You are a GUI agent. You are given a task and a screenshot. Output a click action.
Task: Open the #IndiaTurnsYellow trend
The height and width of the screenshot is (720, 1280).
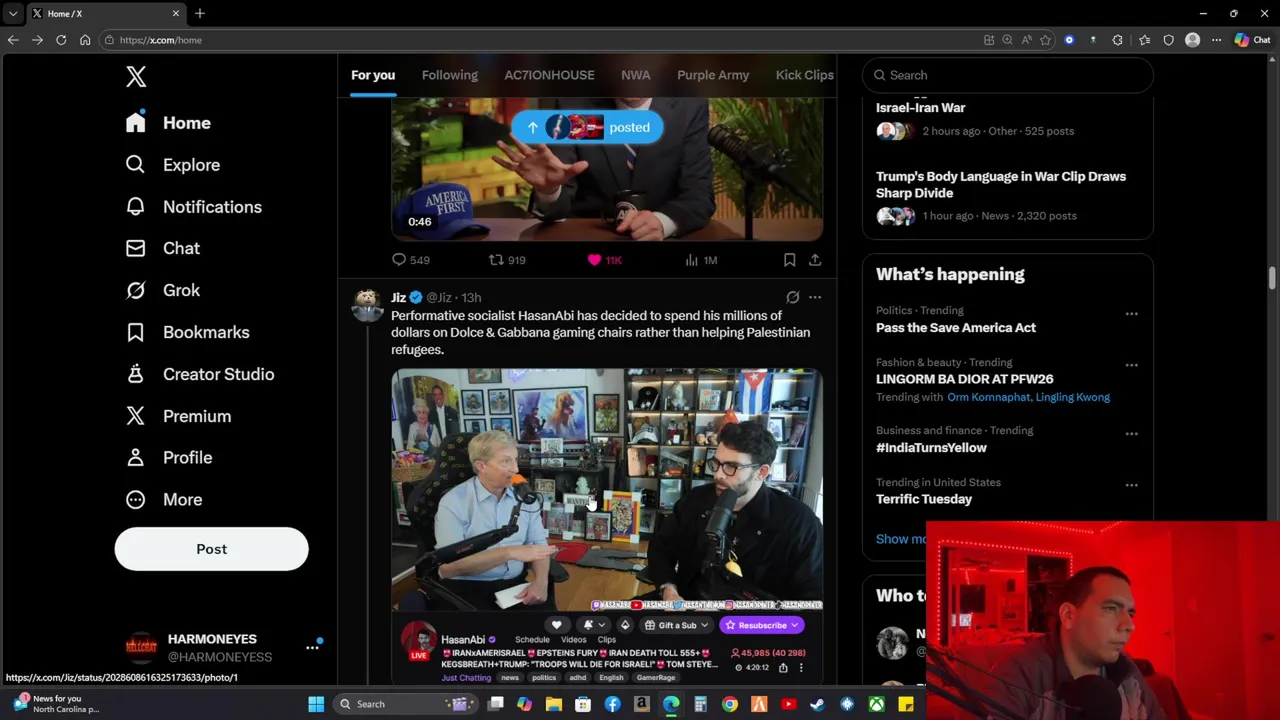(x=931, y=448)
